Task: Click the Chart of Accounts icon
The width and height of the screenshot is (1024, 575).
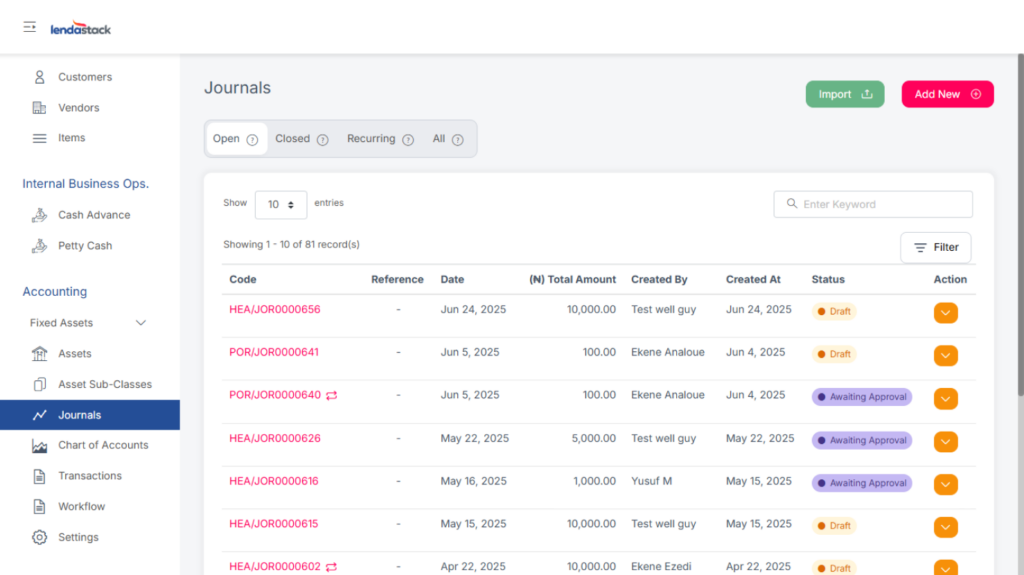Action: click(x=40, y=446)
